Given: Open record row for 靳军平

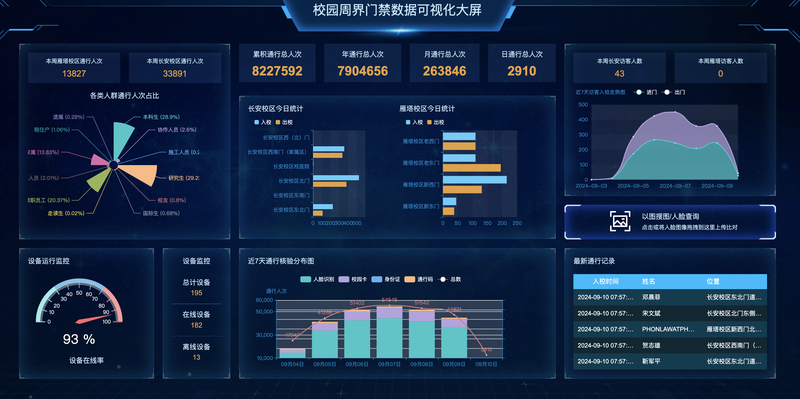Looking at the screenshot, I should pos(670,361).
